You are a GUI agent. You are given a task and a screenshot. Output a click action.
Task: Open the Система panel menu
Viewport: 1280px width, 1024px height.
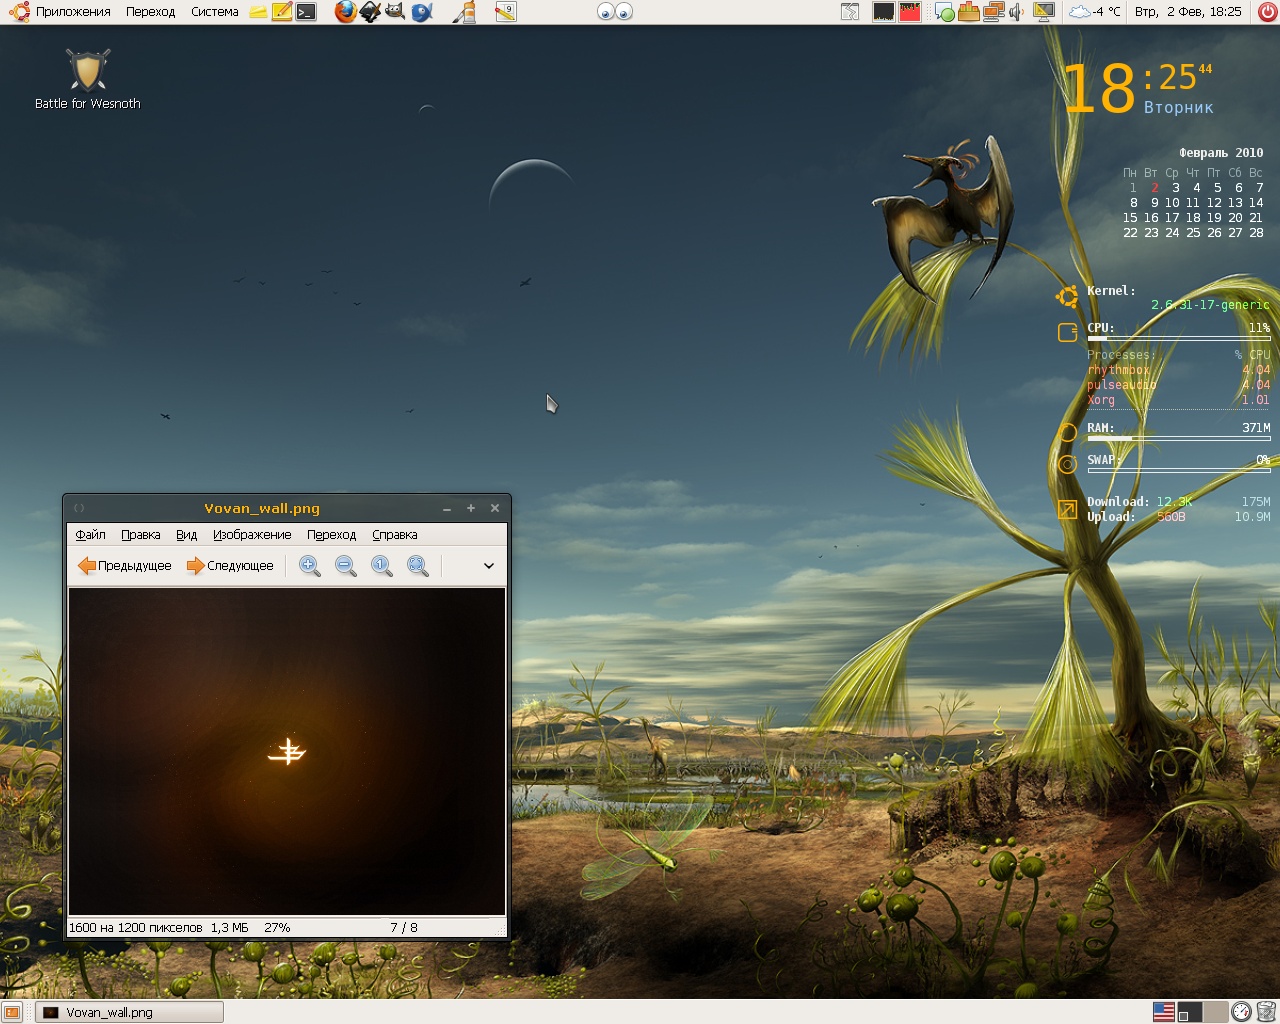pyautogui.click(x=215, y=12)
